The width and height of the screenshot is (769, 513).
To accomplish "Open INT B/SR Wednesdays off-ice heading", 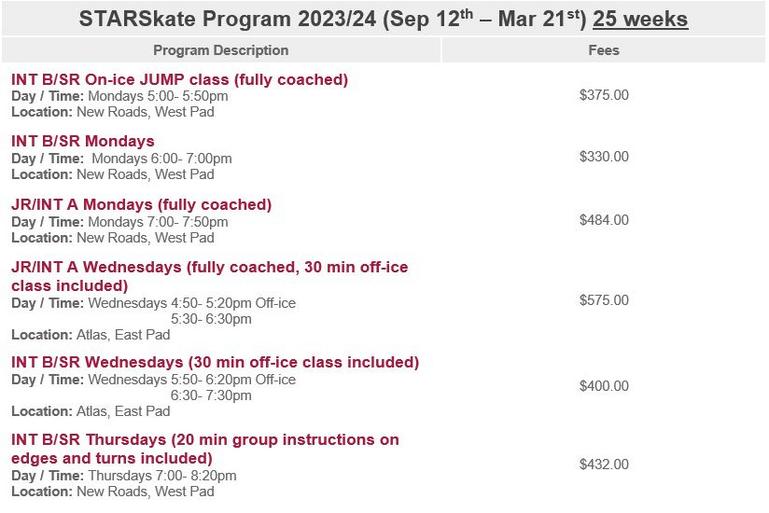I will pos(215,362).
